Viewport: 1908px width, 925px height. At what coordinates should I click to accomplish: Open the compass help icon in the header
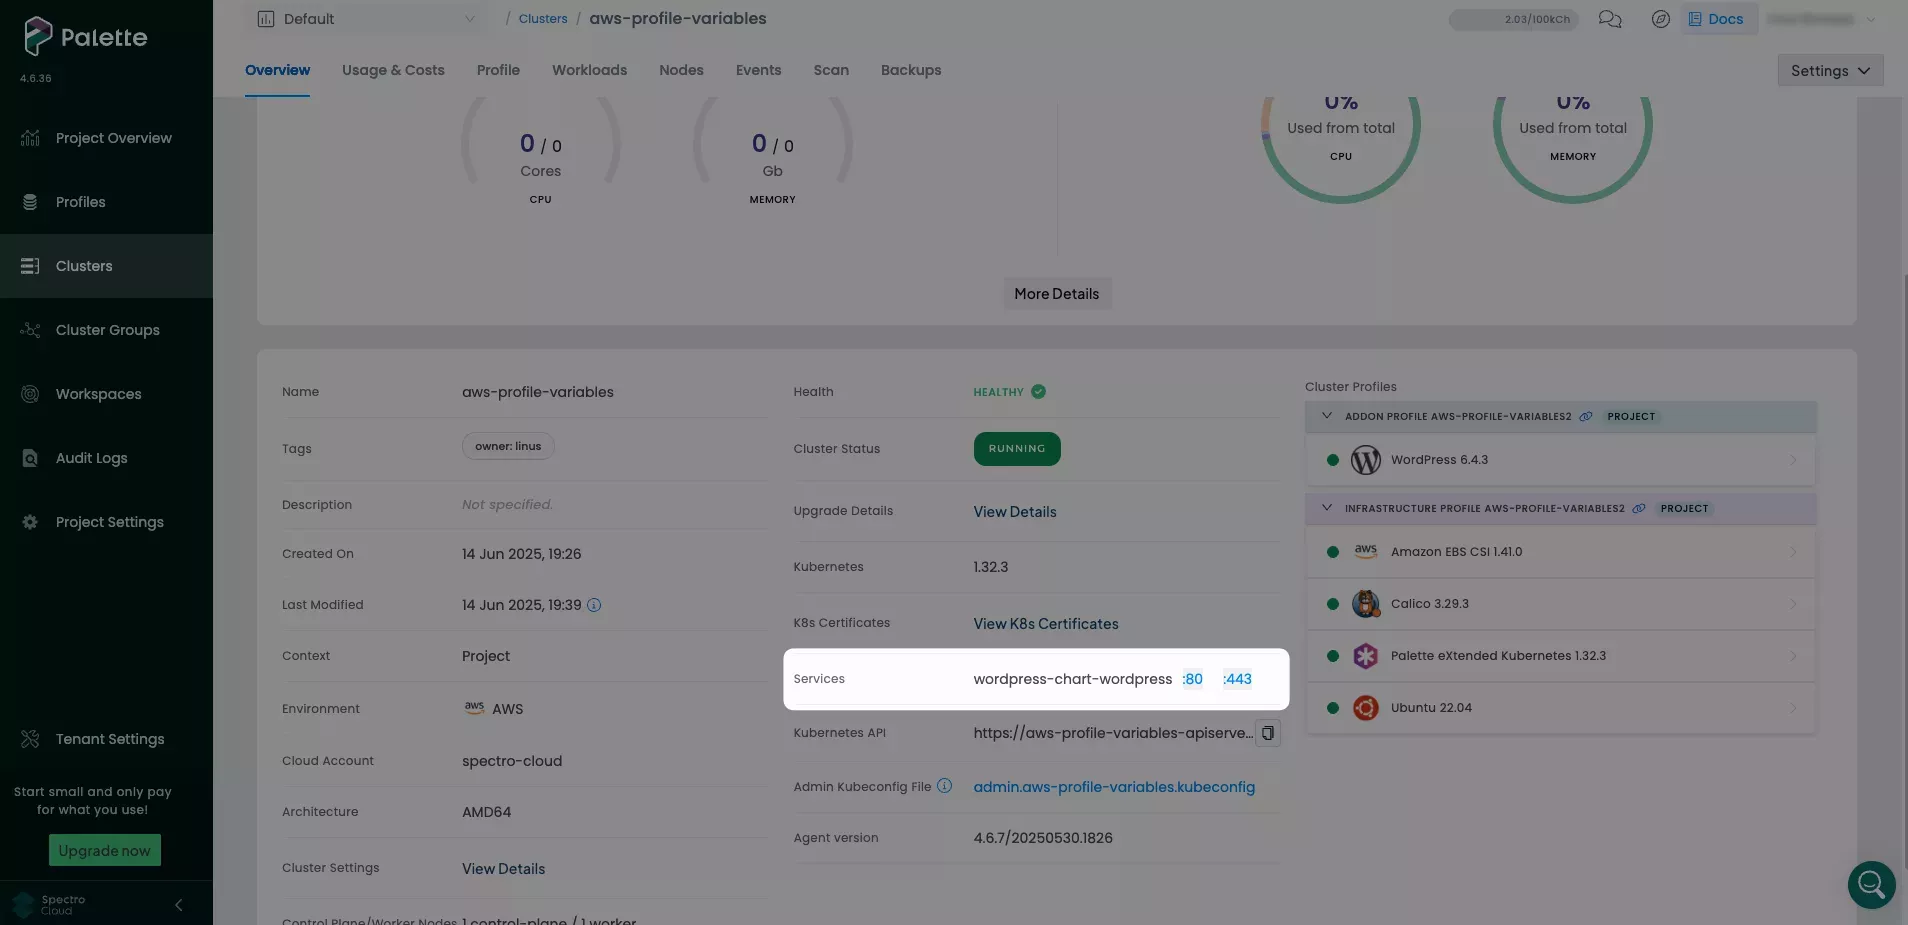point(1661,19)
